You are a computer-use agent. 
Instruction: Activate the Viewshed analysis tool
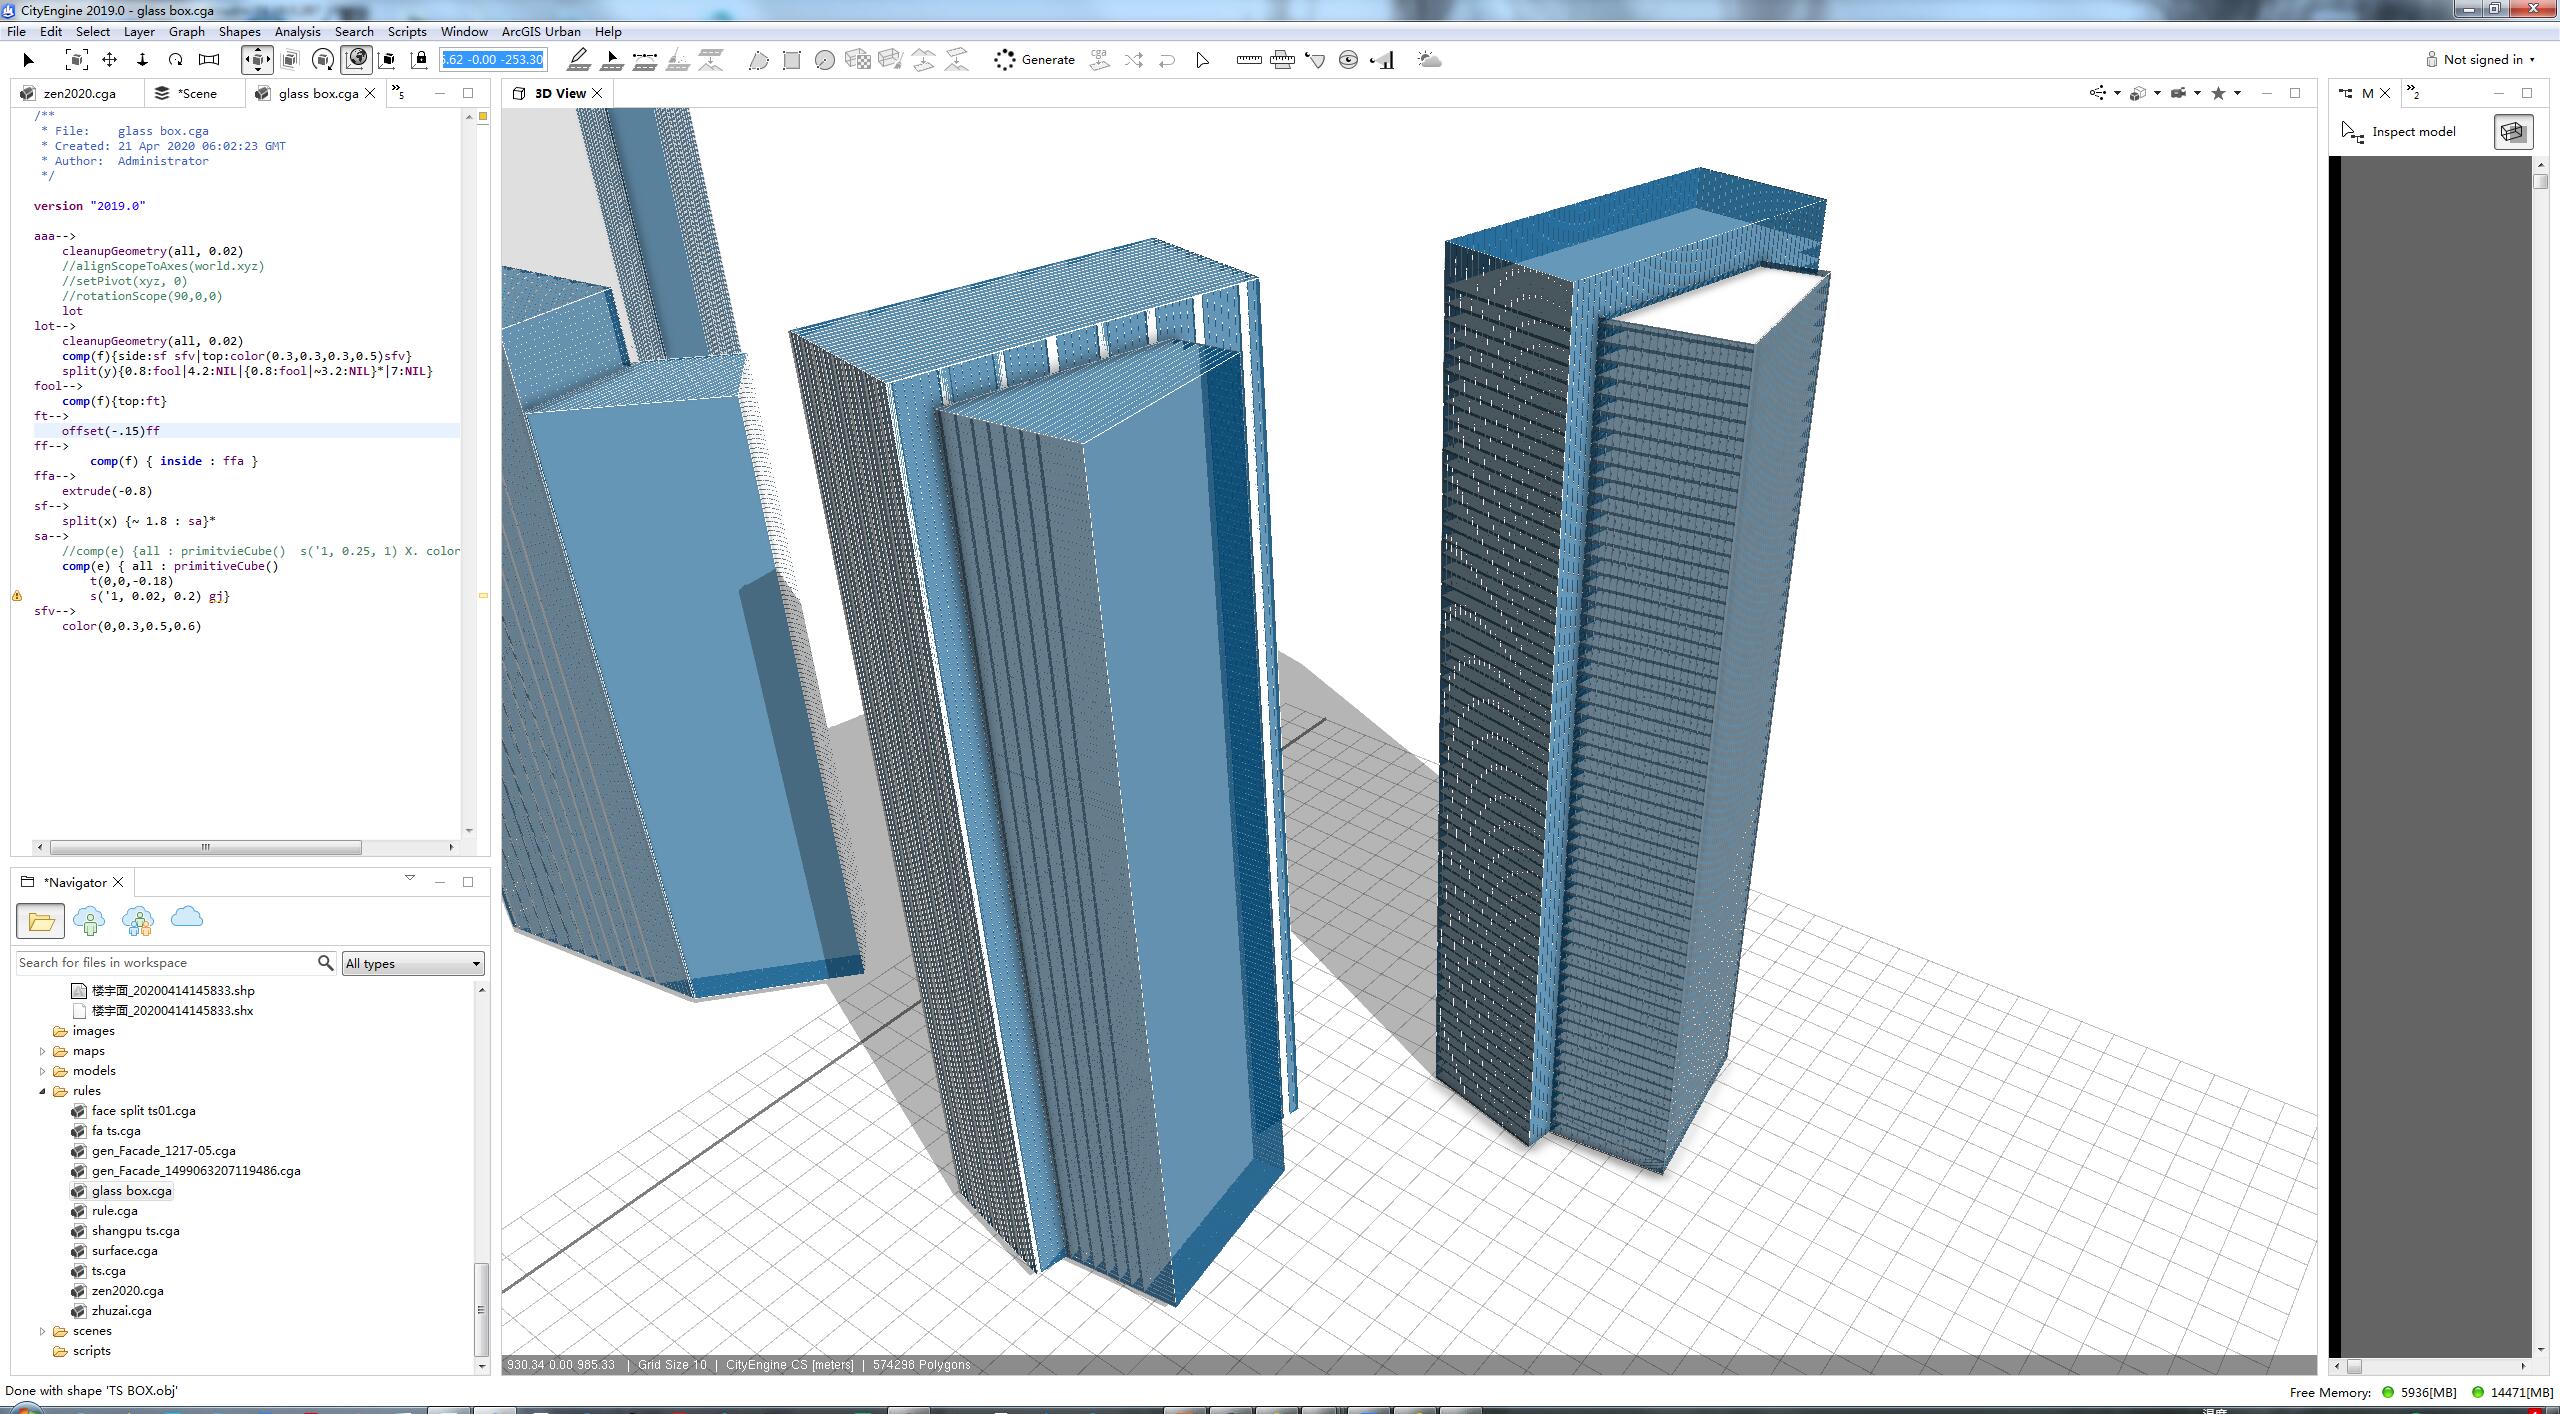pyautogui.click(x=1315, y=60)
